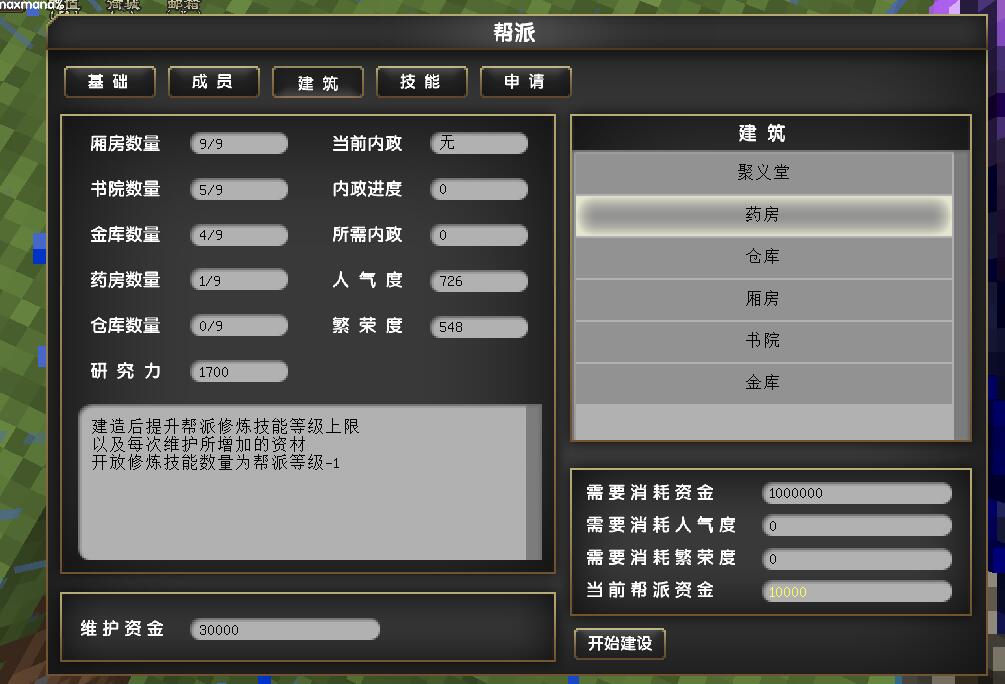1005x684 pixels.
Task: Select 药房 in the building list
Action: (763, 215)
